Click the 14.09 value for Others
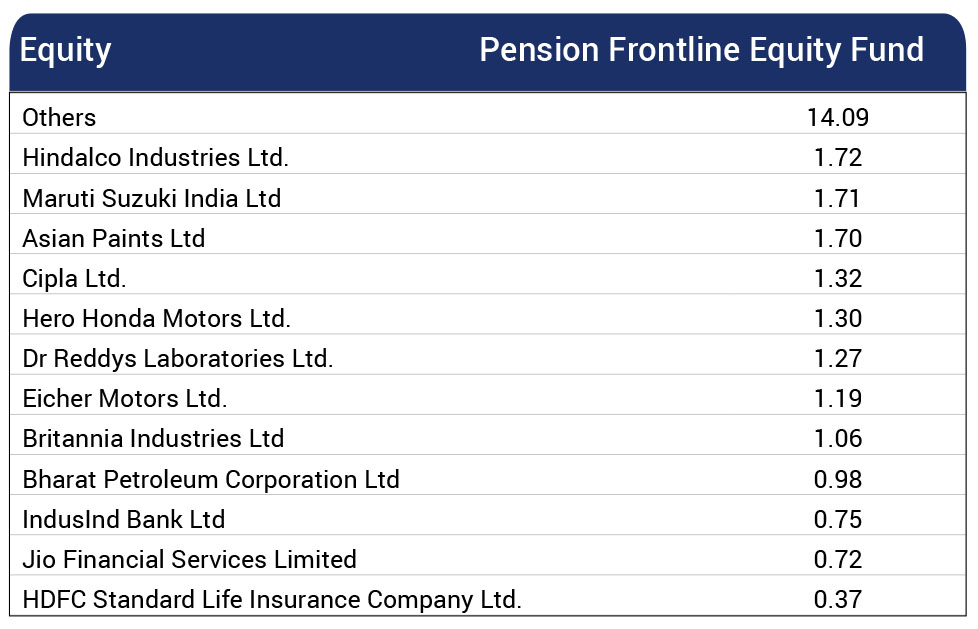Viewport: 978px width, 629px height. tap(838, 117)
